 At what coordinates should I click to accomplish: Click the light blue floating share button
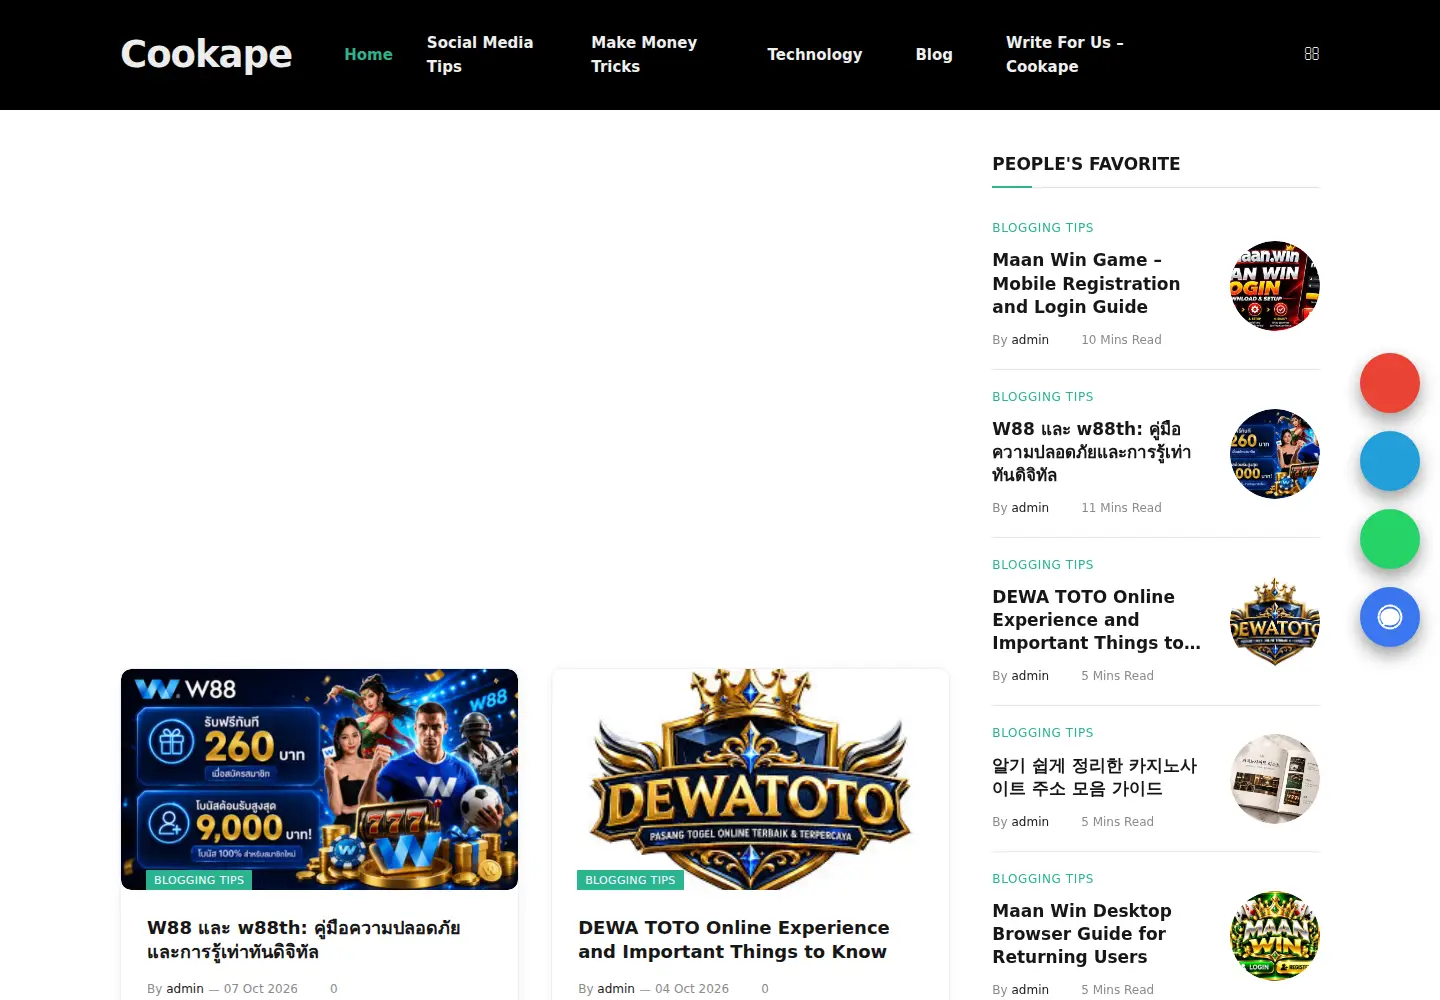point(1390,461)
